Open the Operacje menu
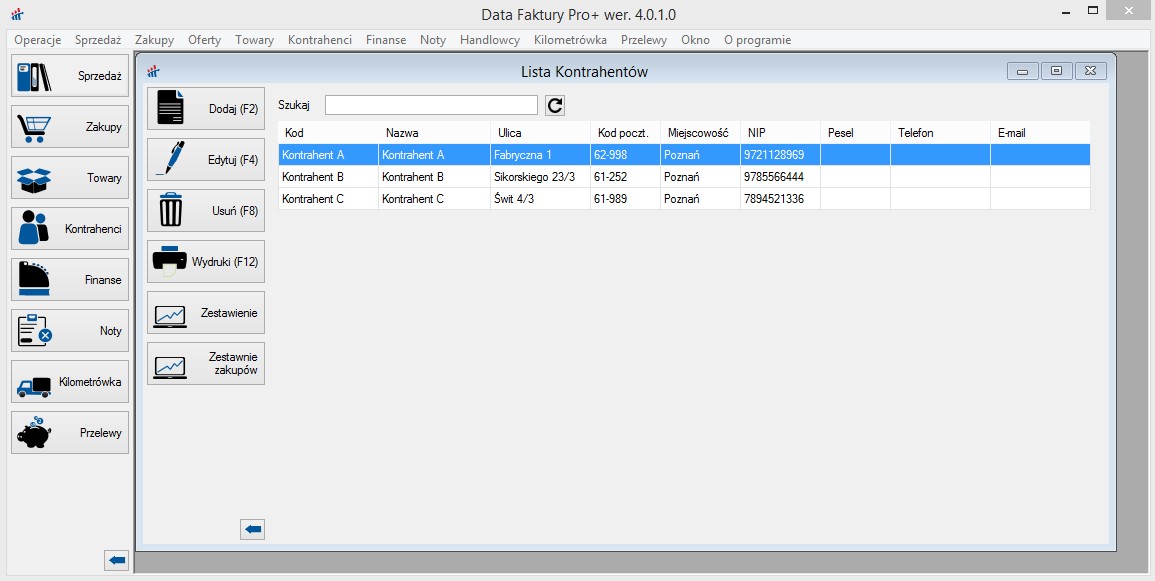1155x581 pixels. (x=37, y=40)
